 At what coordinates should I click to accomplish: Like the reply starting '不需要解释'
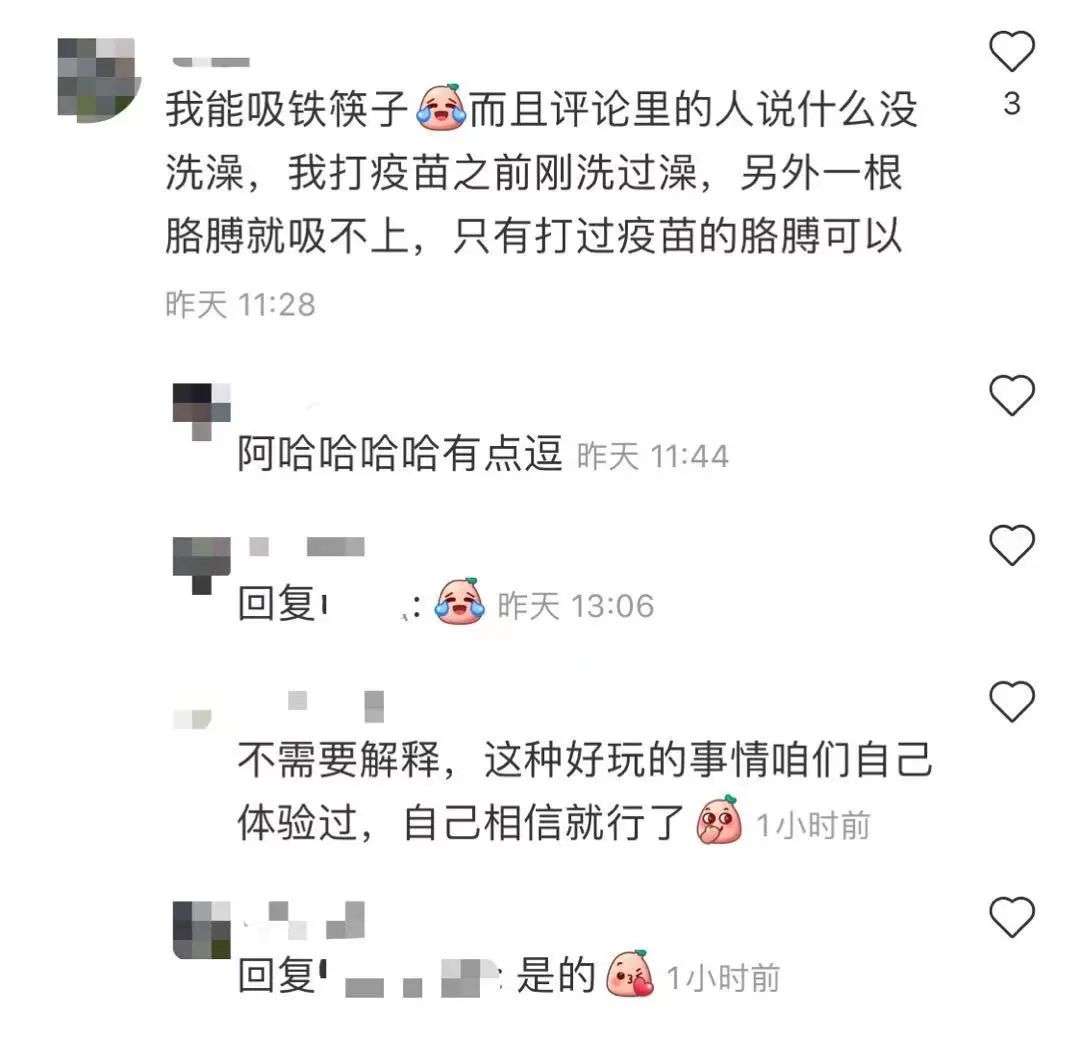click(1012, 702)
